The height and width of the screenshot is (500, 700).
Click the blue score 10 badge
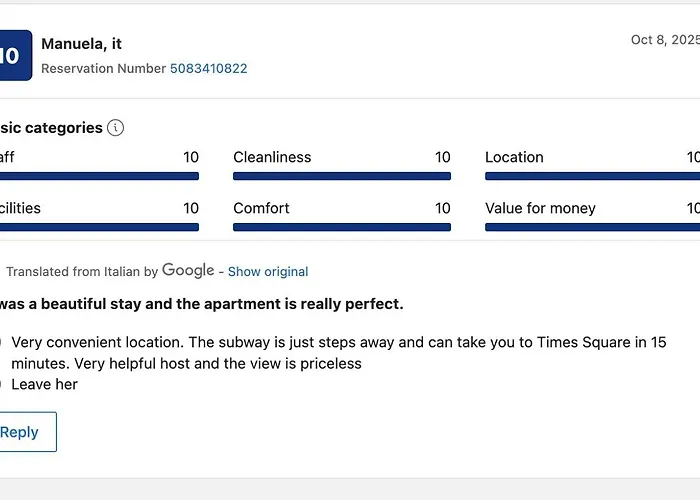pyautogui.click(x=16, y=55)
